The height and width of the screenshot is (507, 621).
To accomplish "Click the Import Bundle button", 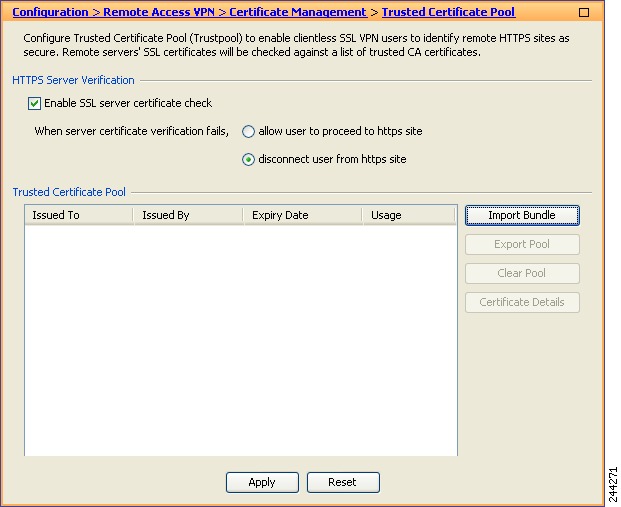I will (x=522, y=215).
